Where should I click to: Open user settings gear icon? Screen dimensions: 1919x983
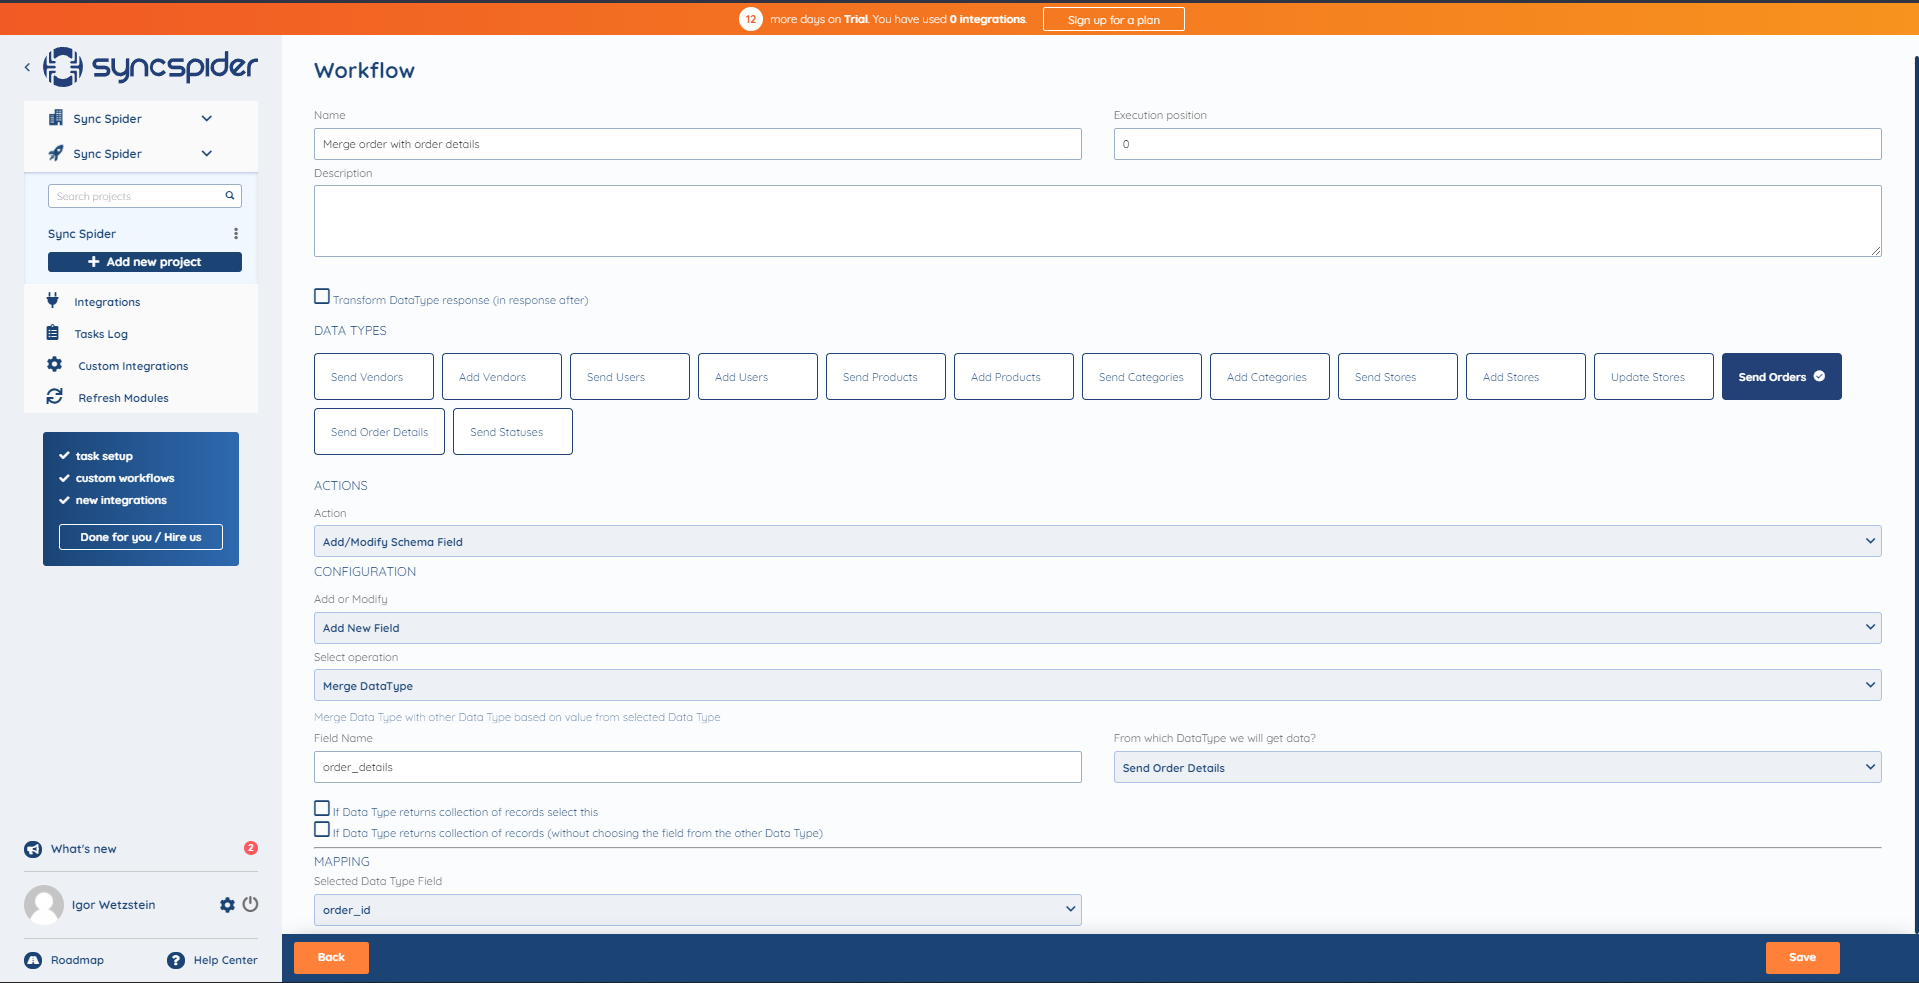point(227,905)
